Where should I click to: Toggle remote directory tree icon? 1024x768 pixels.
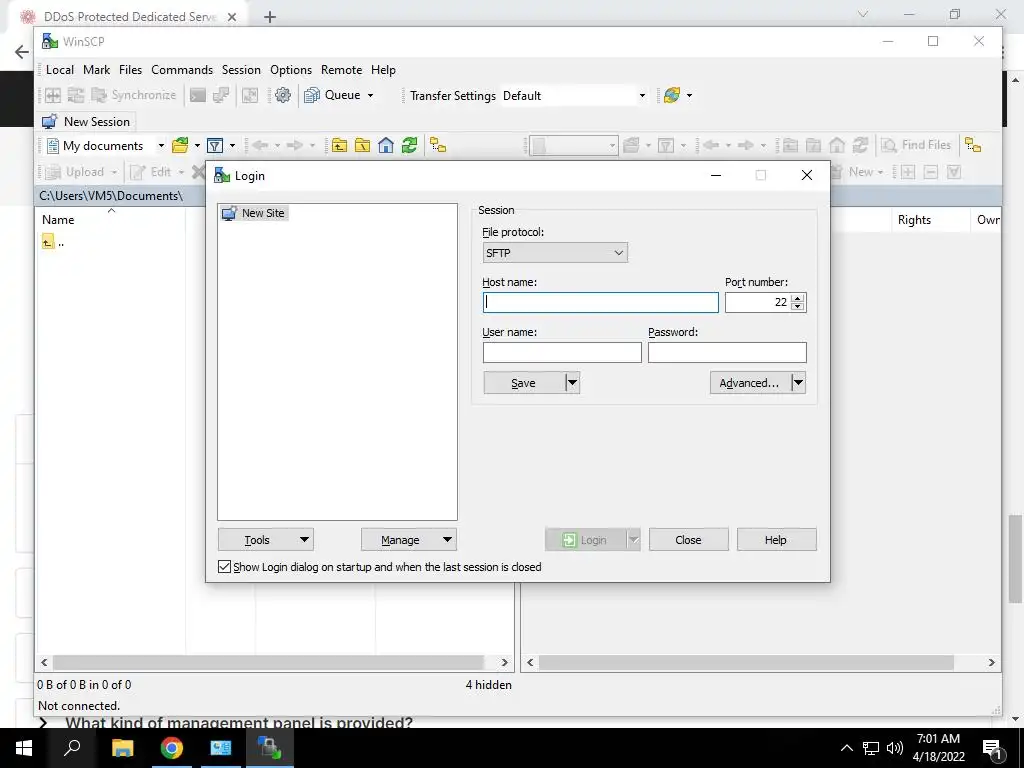click(x=973, y=146)
